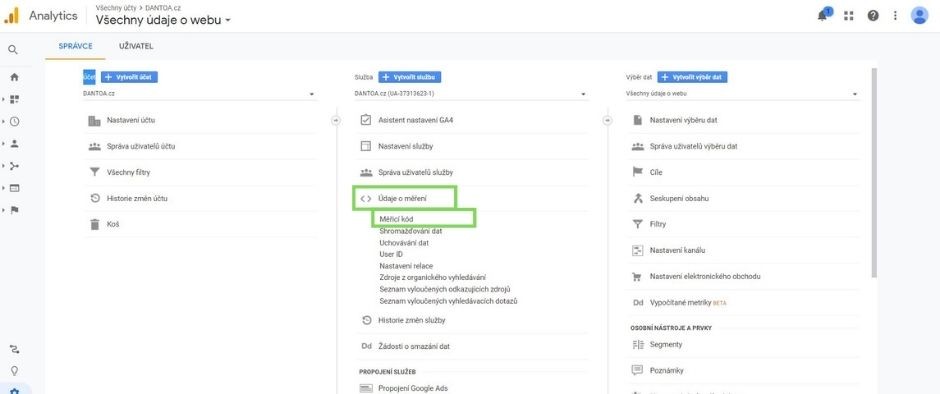940x394 pixels.
Task: Click the Všechny účty breadcrumb
Action: (x=115, y=8)
